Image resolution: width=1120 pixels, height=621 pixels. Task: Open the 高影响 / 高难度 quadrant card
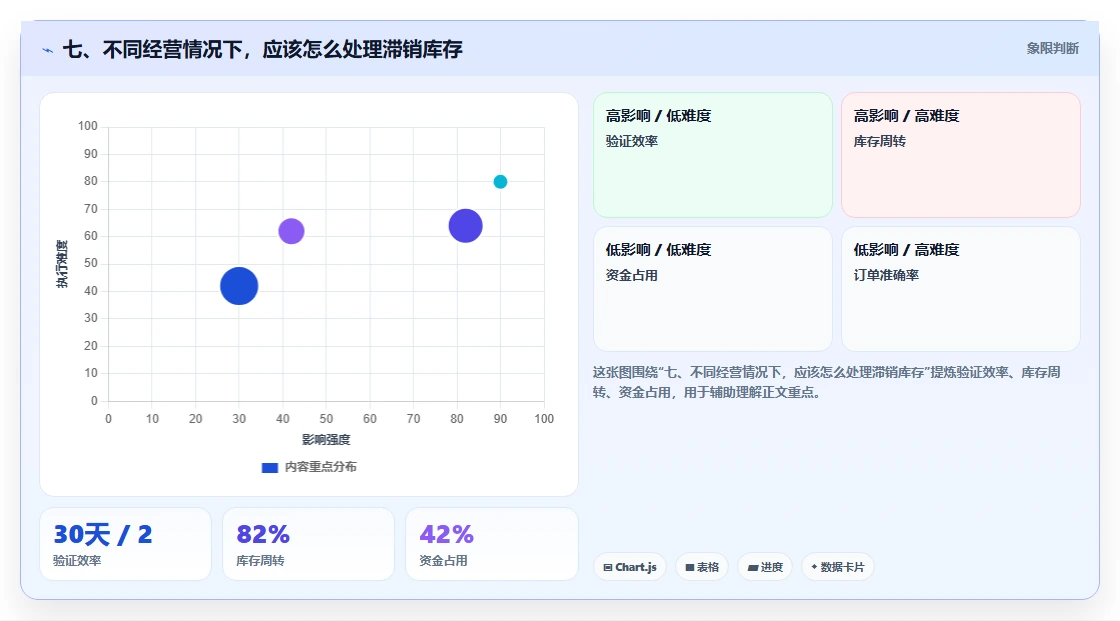961,155
